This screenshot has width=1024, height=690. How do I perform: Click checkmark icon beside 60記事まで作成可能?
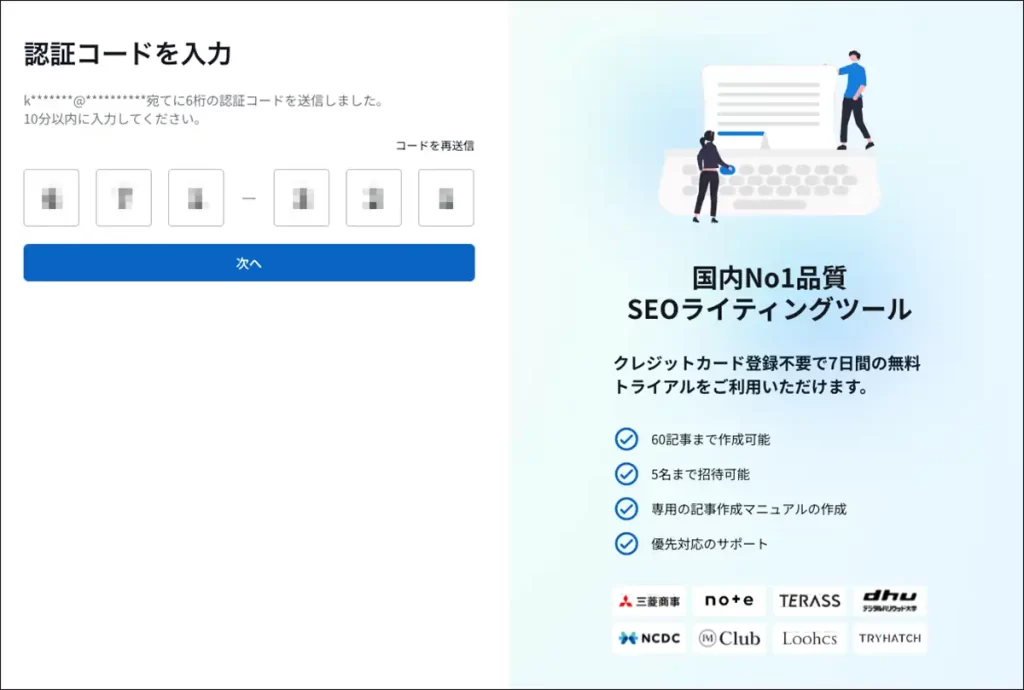626,439
